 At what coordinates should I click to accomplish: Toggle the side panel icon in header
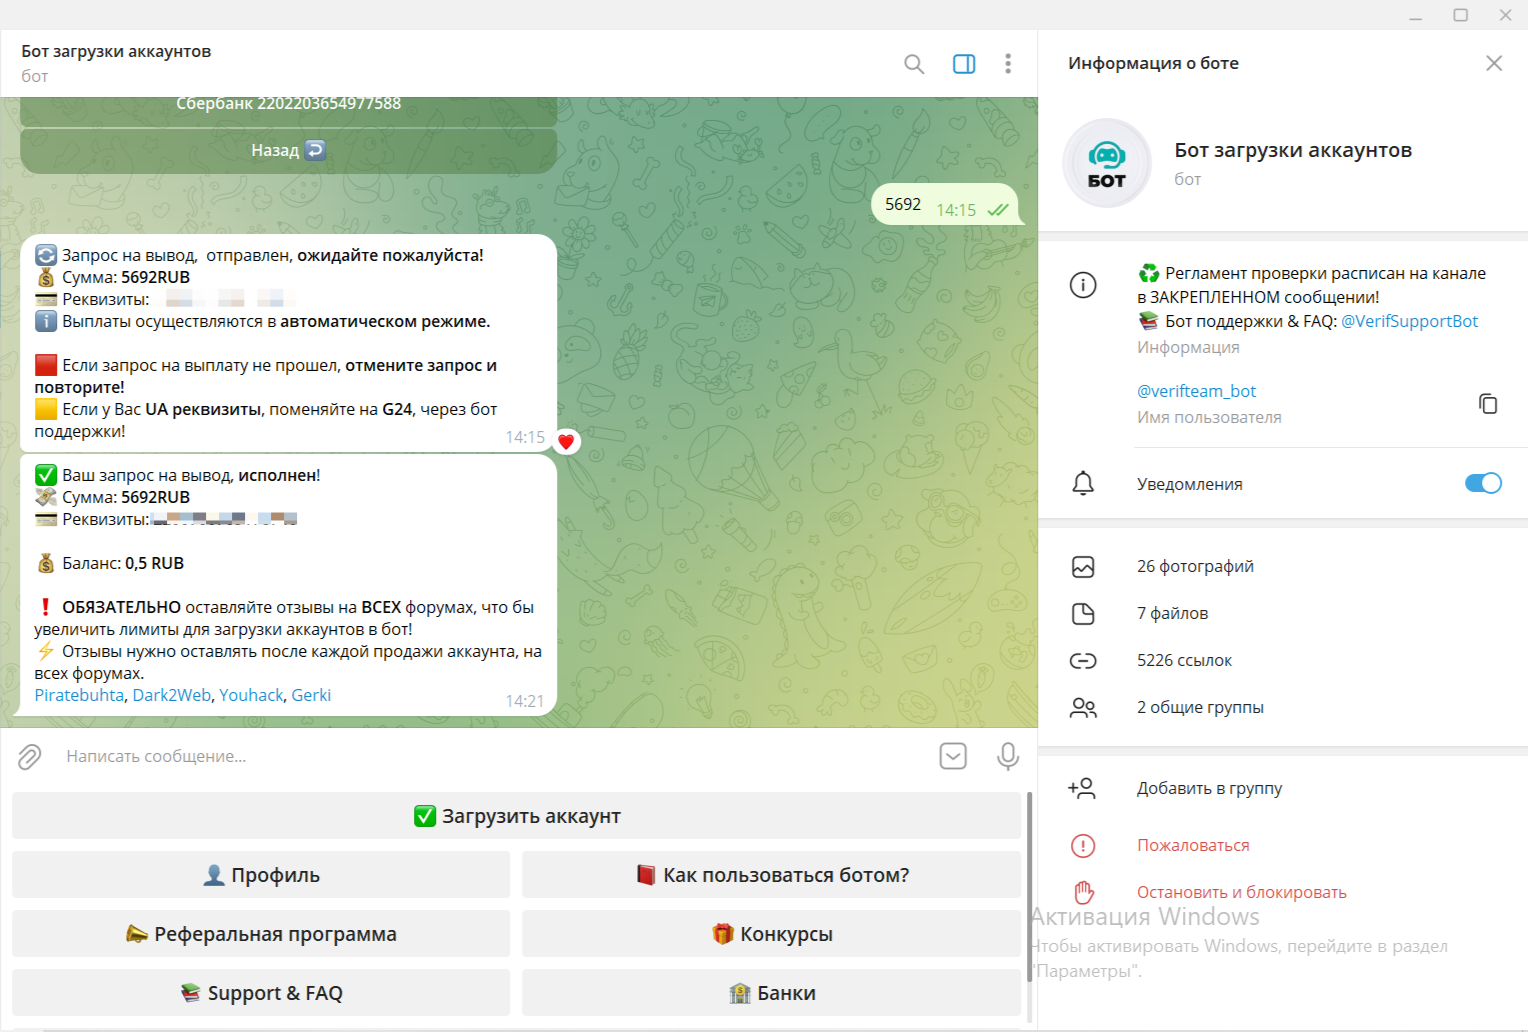click(964, 64)
